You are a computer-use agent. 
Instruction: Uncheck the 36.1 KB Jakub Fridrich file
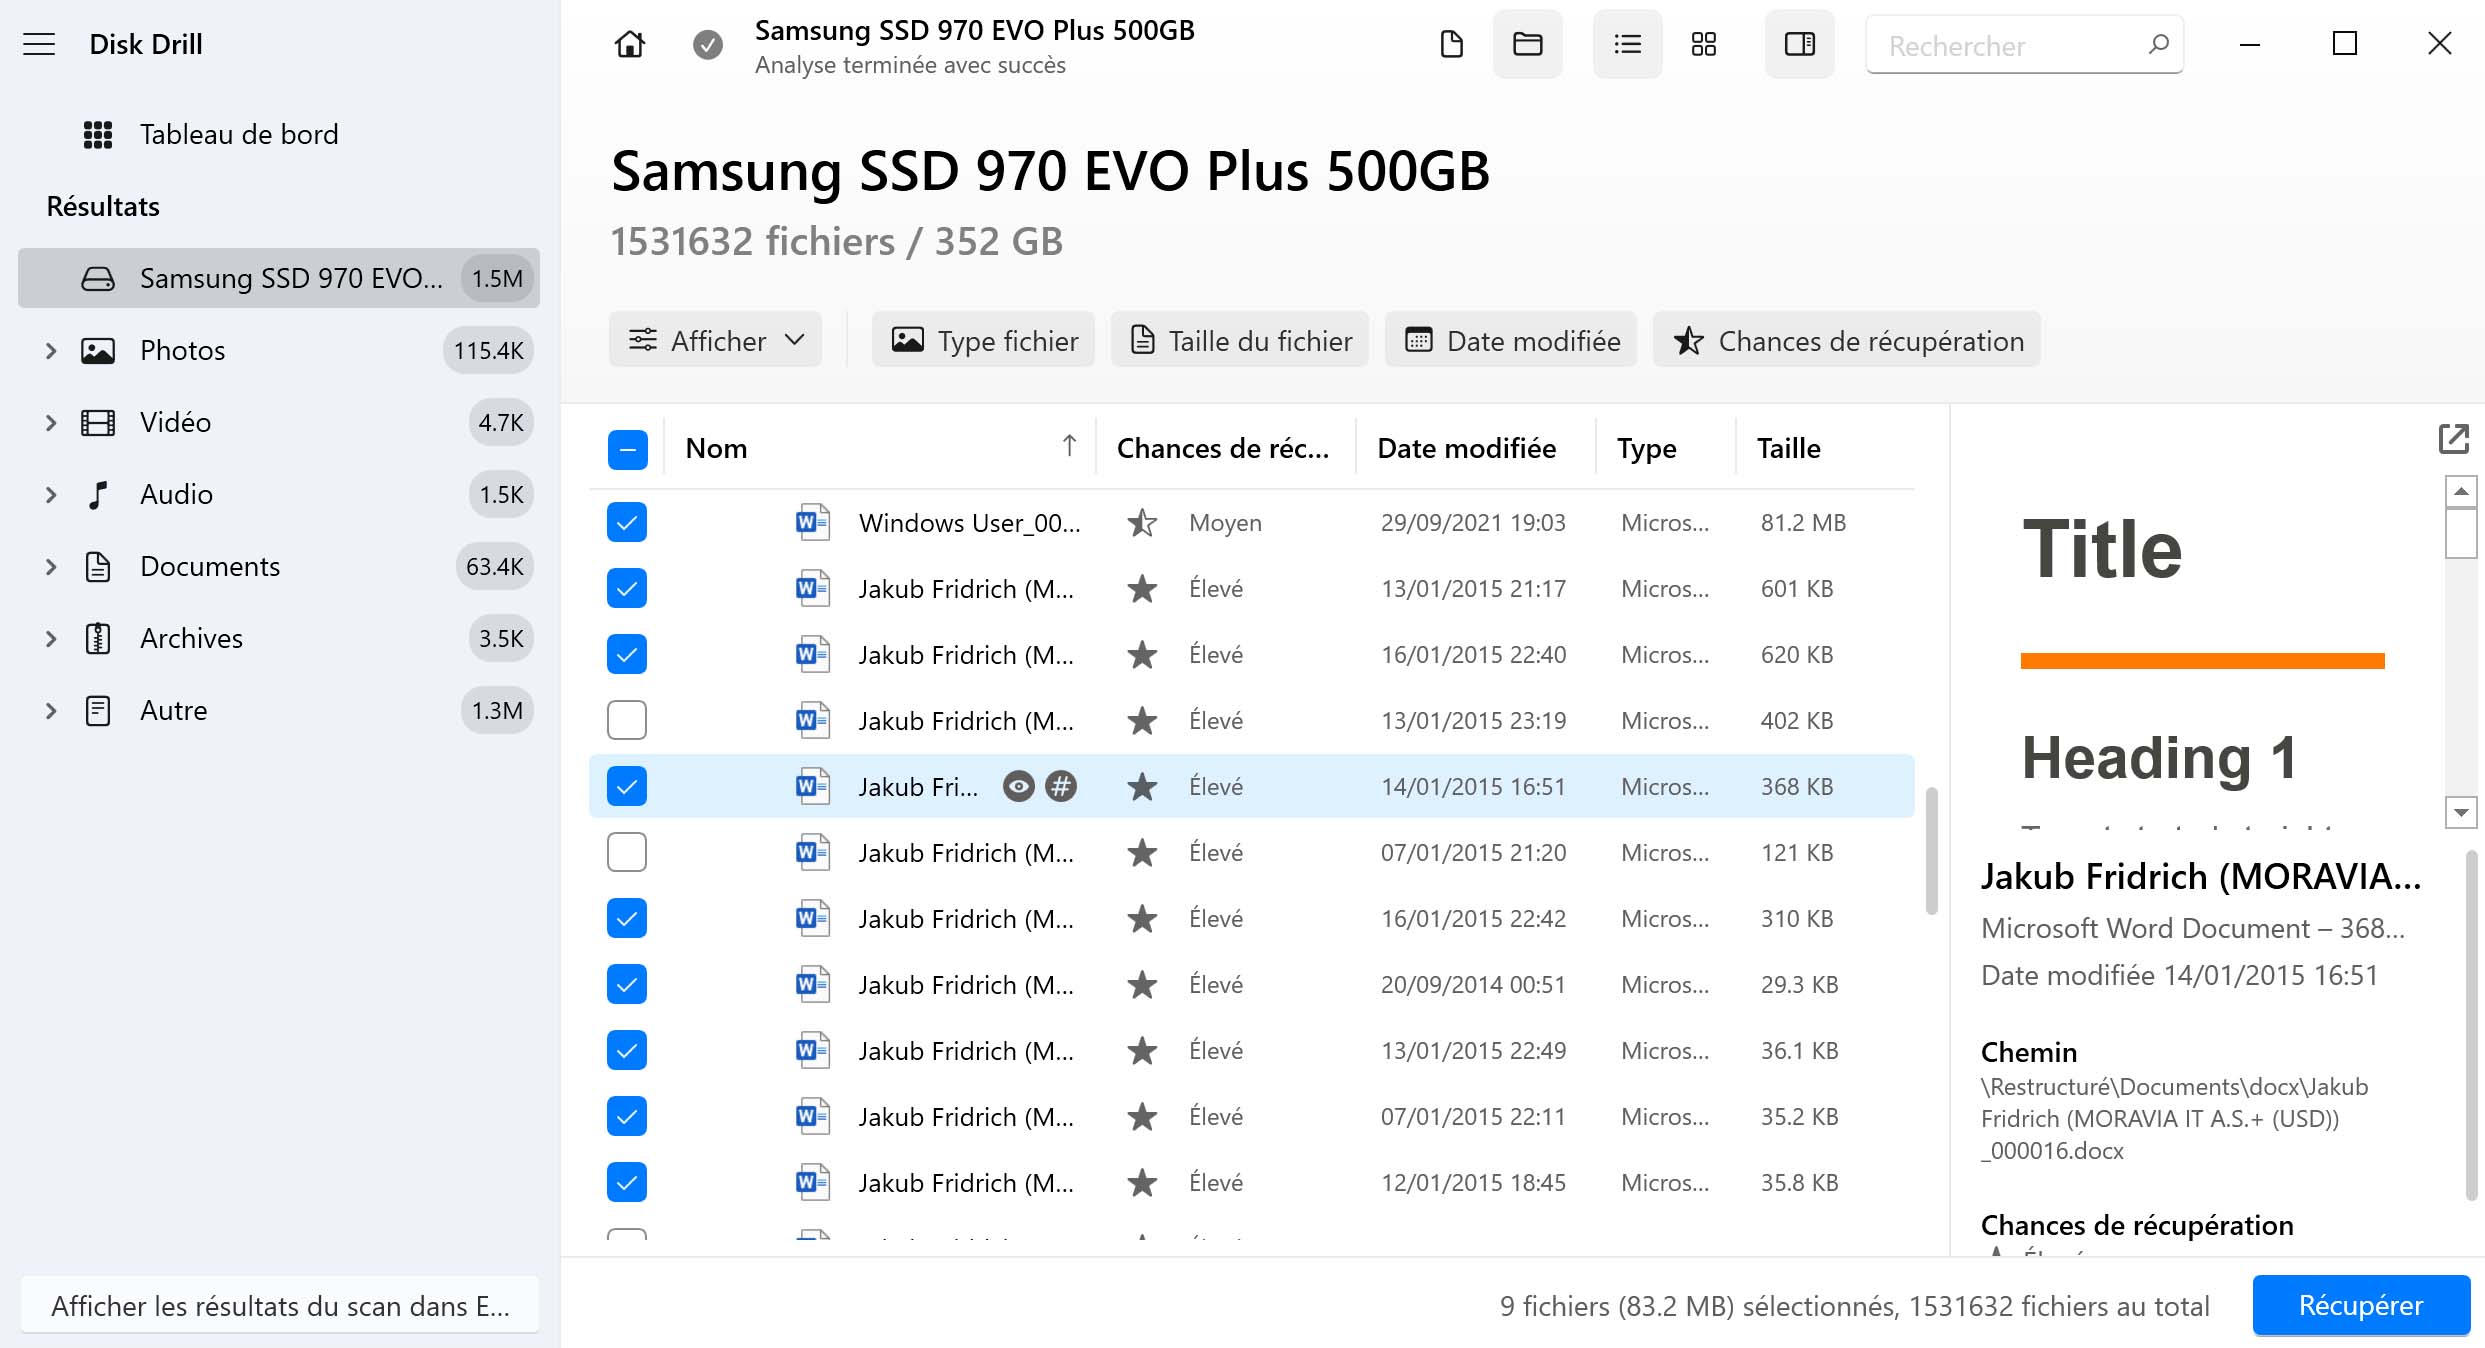click(x=627, y=1051)
